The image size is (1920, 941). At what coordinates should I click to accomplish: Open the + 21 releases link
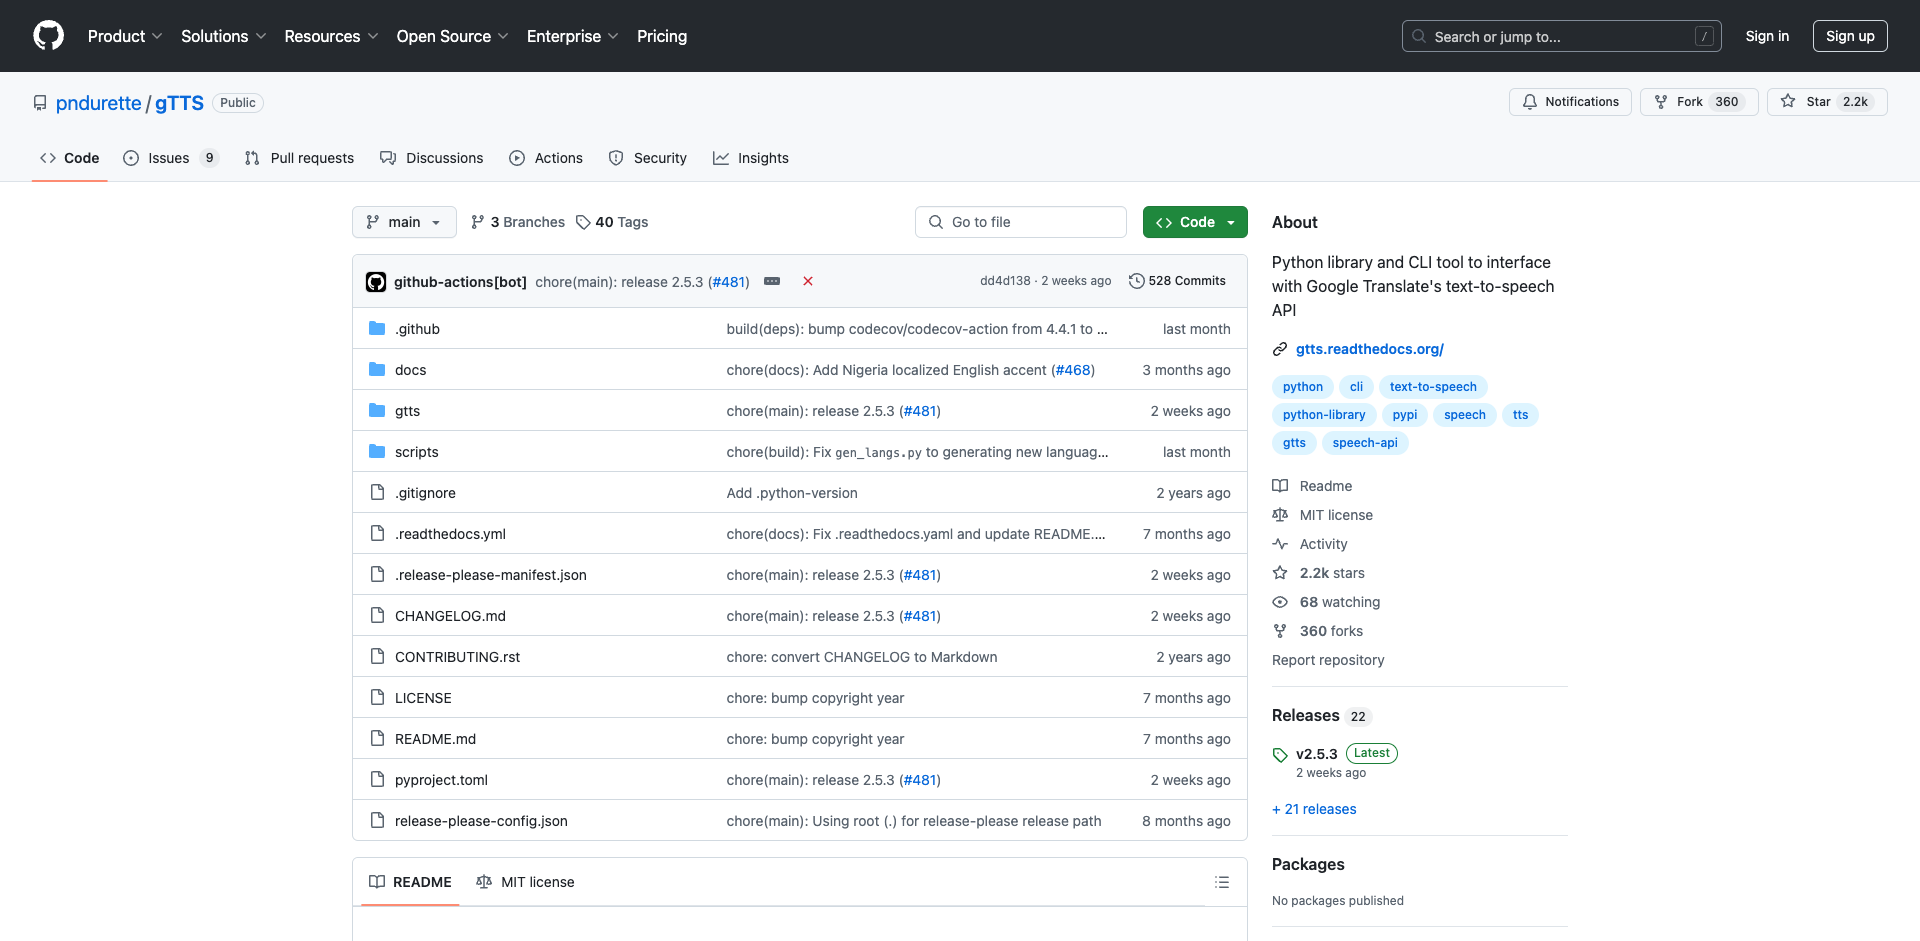[x=1314, y=809]
